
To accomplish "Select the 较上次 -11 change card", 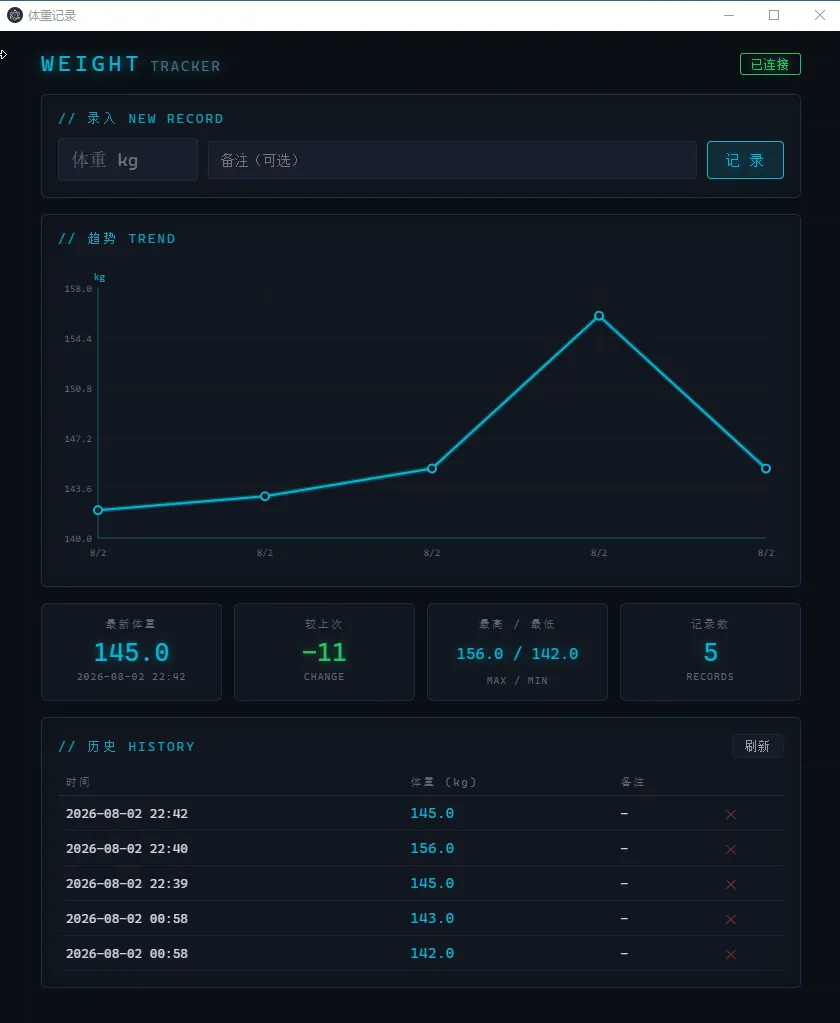I will [324, 652].
